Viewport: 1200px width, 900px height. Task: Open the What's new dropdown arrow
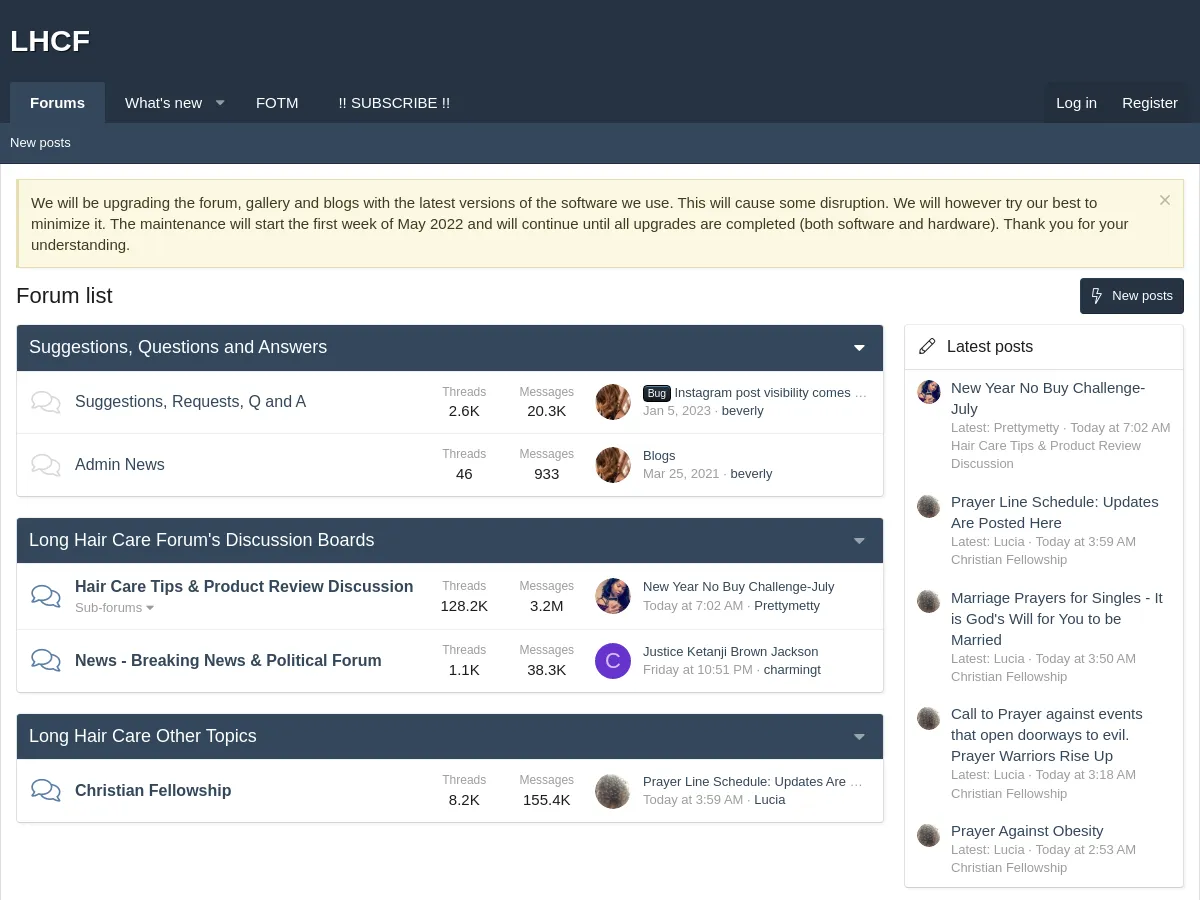(220, 103)
